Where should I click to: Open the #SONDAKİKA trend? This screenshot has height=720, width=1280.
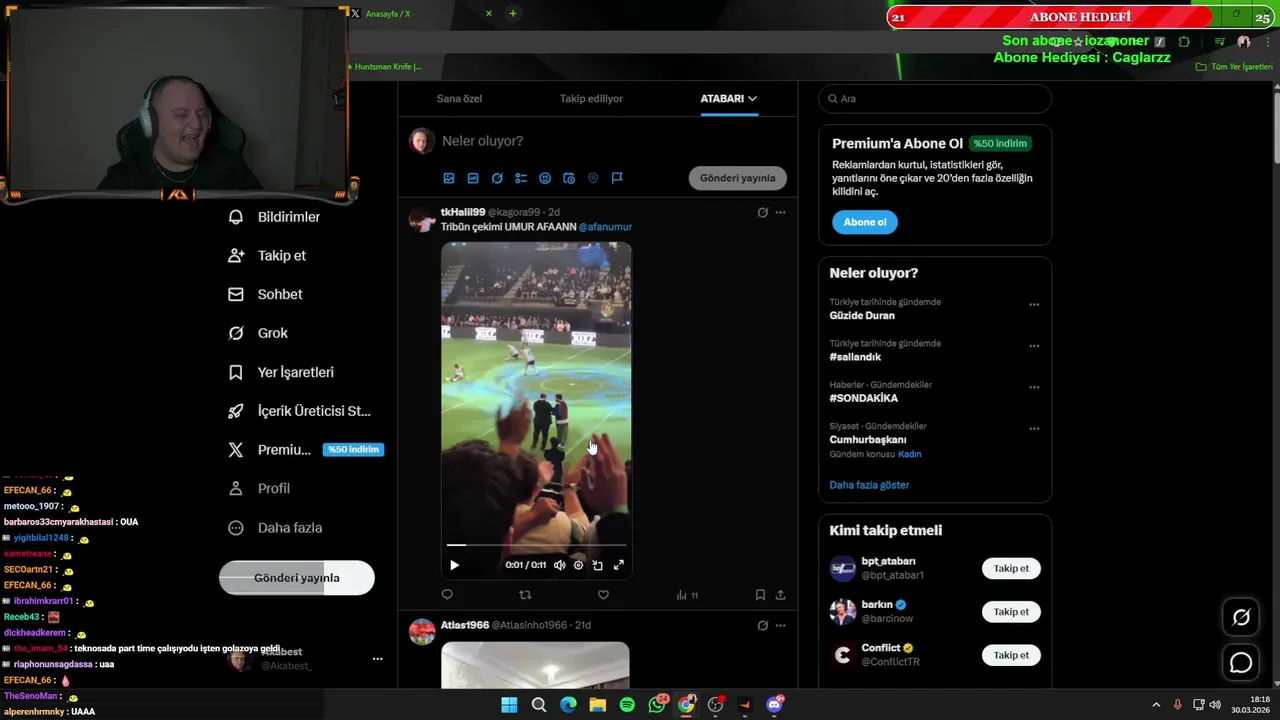tap(863, 398)
